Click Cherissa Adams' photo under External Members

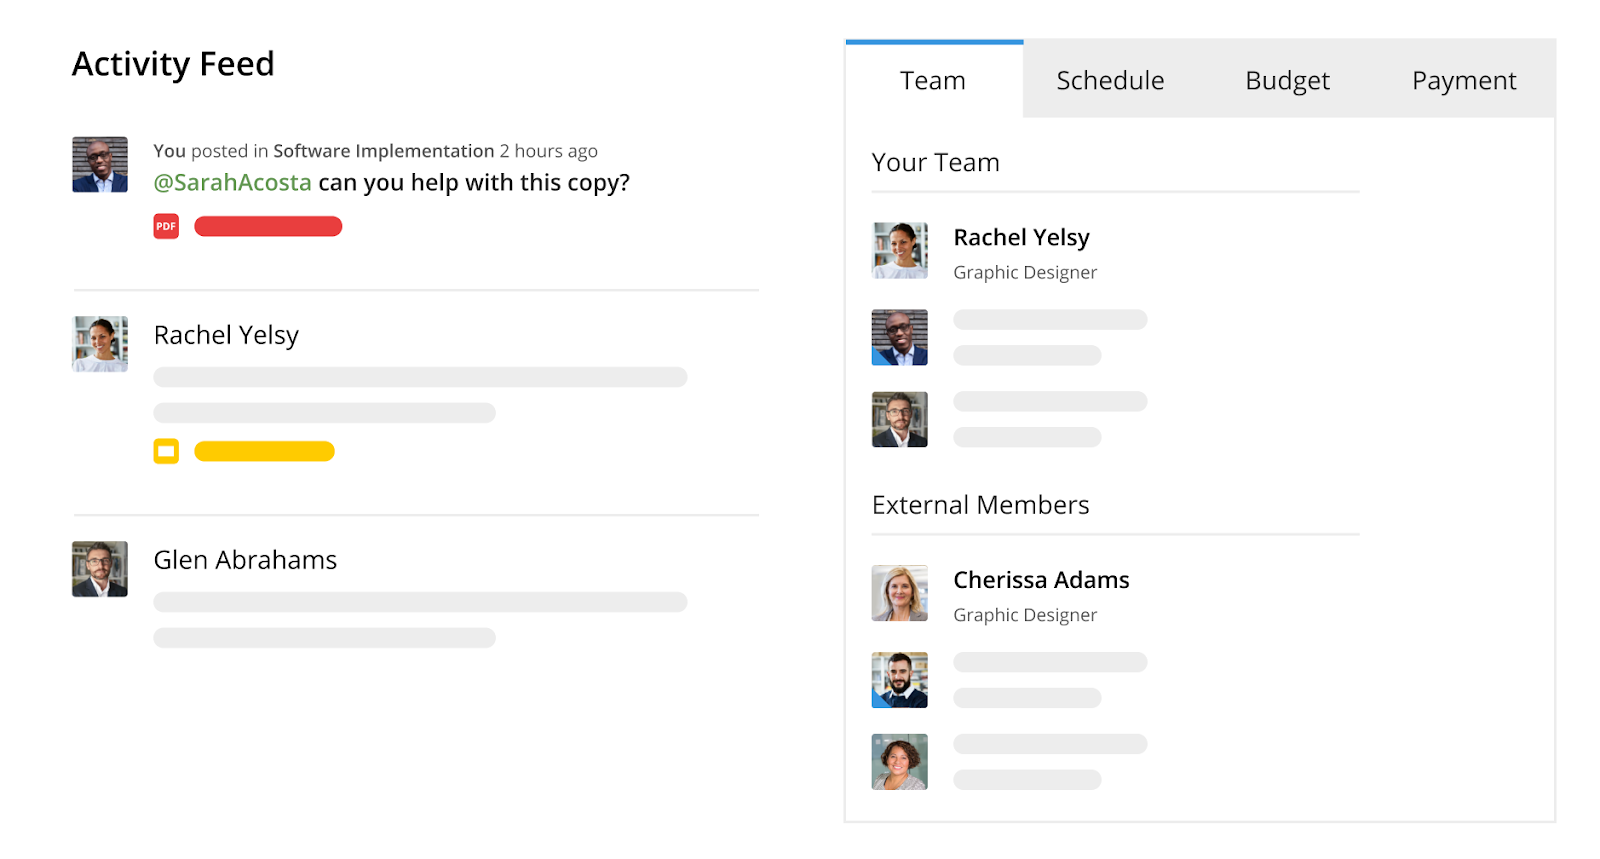click(899, 592)
